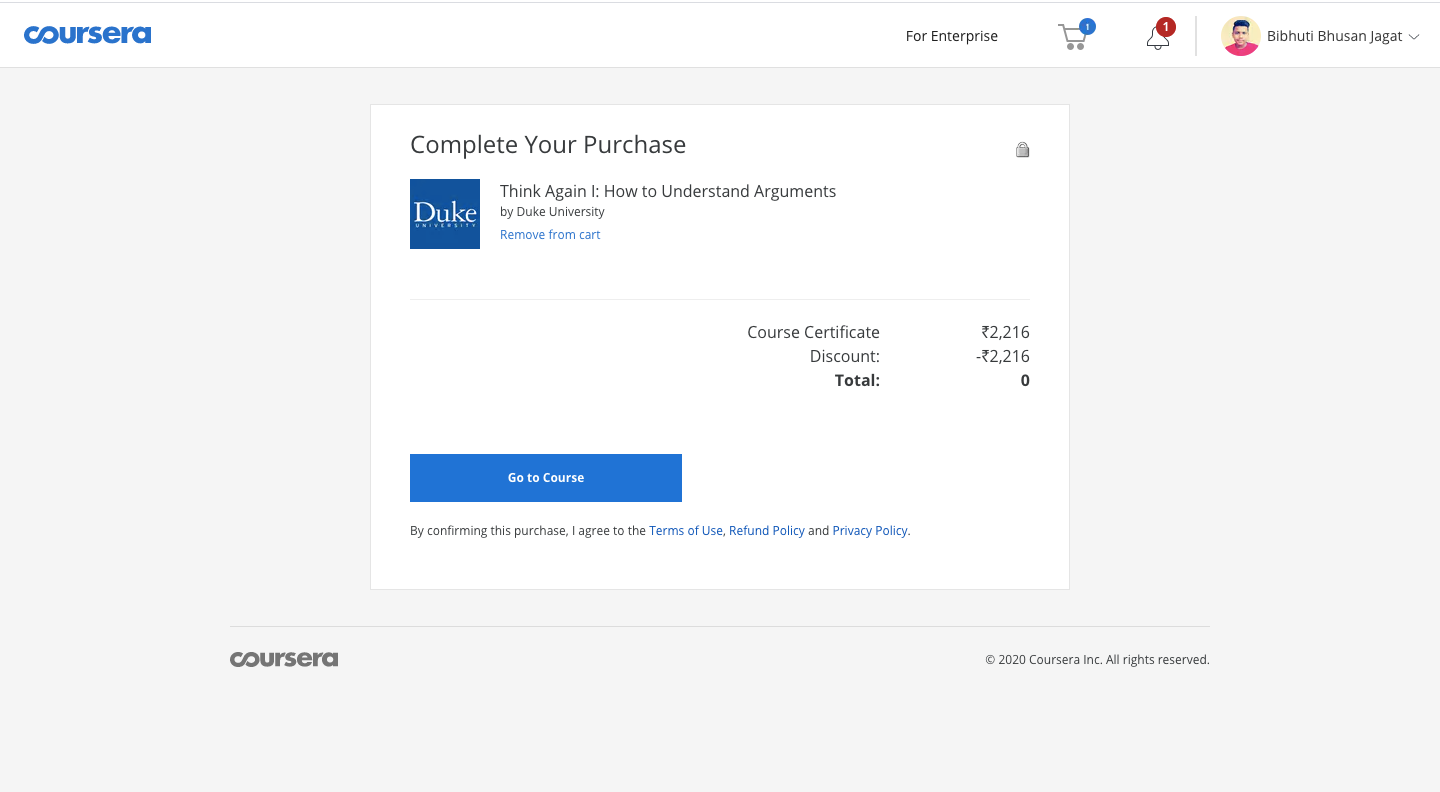Screen dimensions: 1440x792
Task: Remove the course from cart
Action: tap(550, 235)
